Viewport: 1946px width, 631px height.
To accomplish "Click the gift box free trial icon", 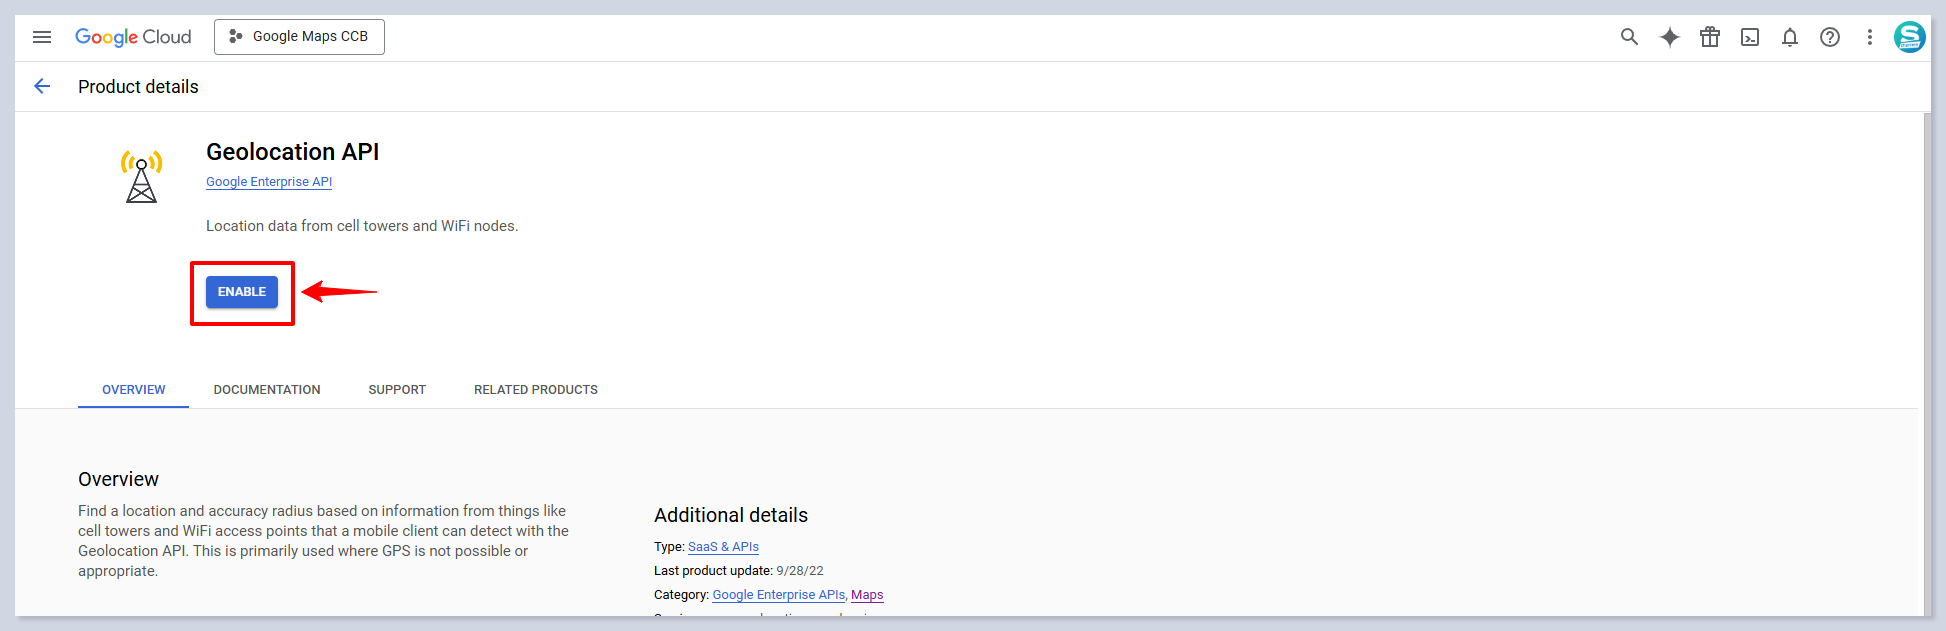I will click(1709, 37).
